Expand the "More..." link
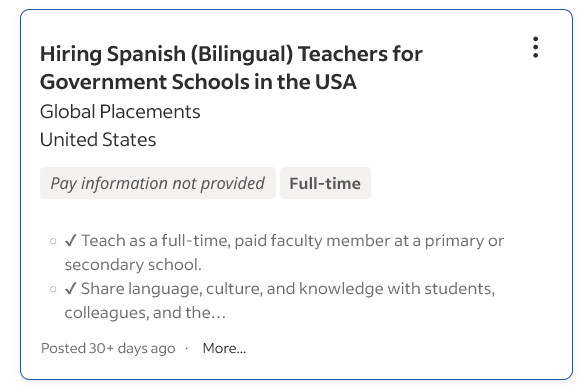The image size is (587, 389). (x=224, y=348)
